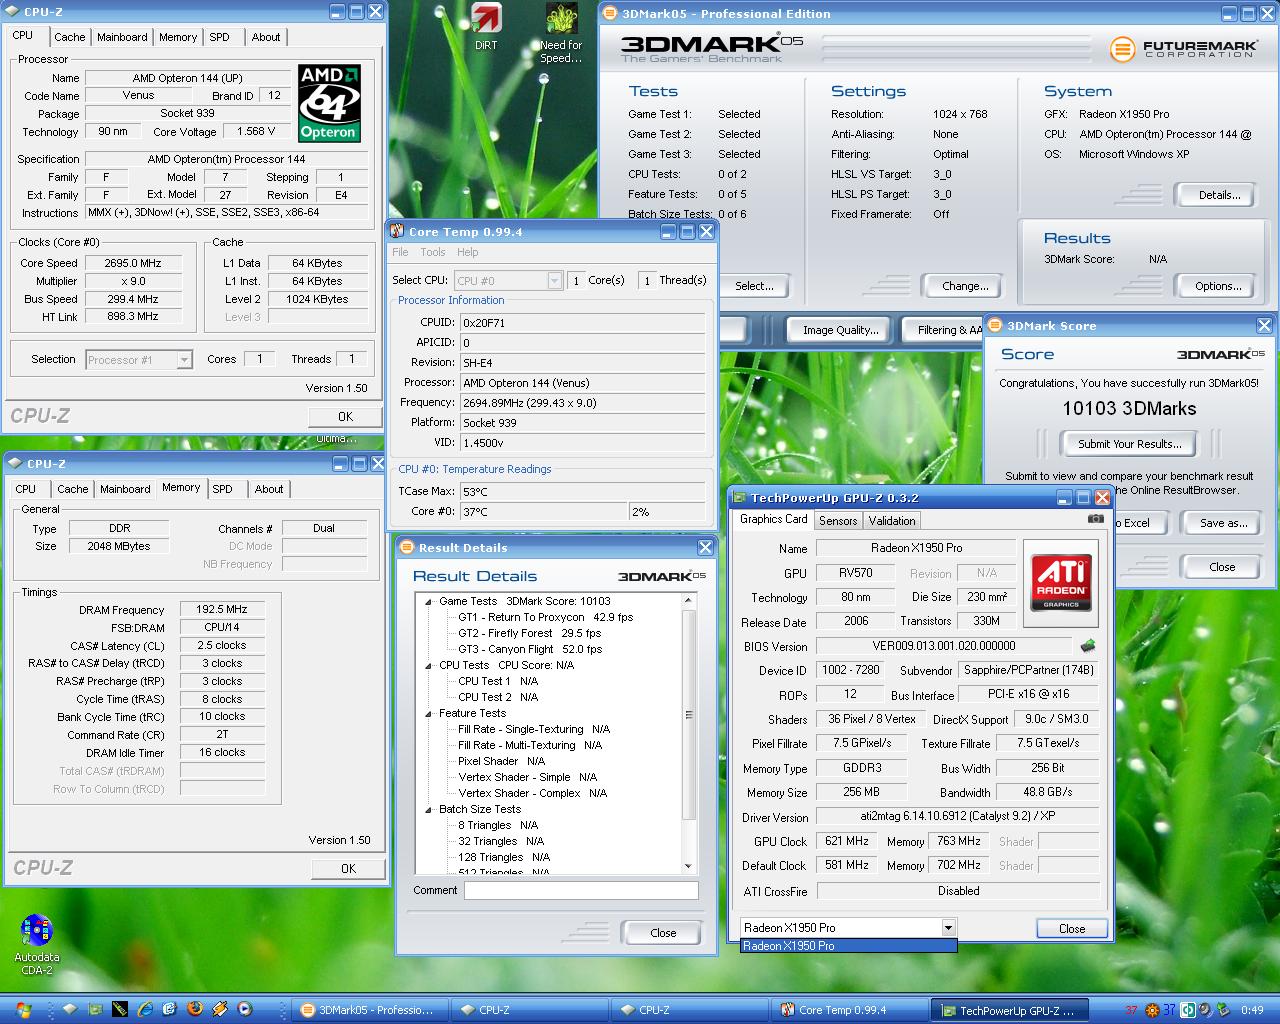The height and width of the screenshot is (1024, 1280).
Task: Launch Firefox from the quick launch bar
Action: 195,1009
